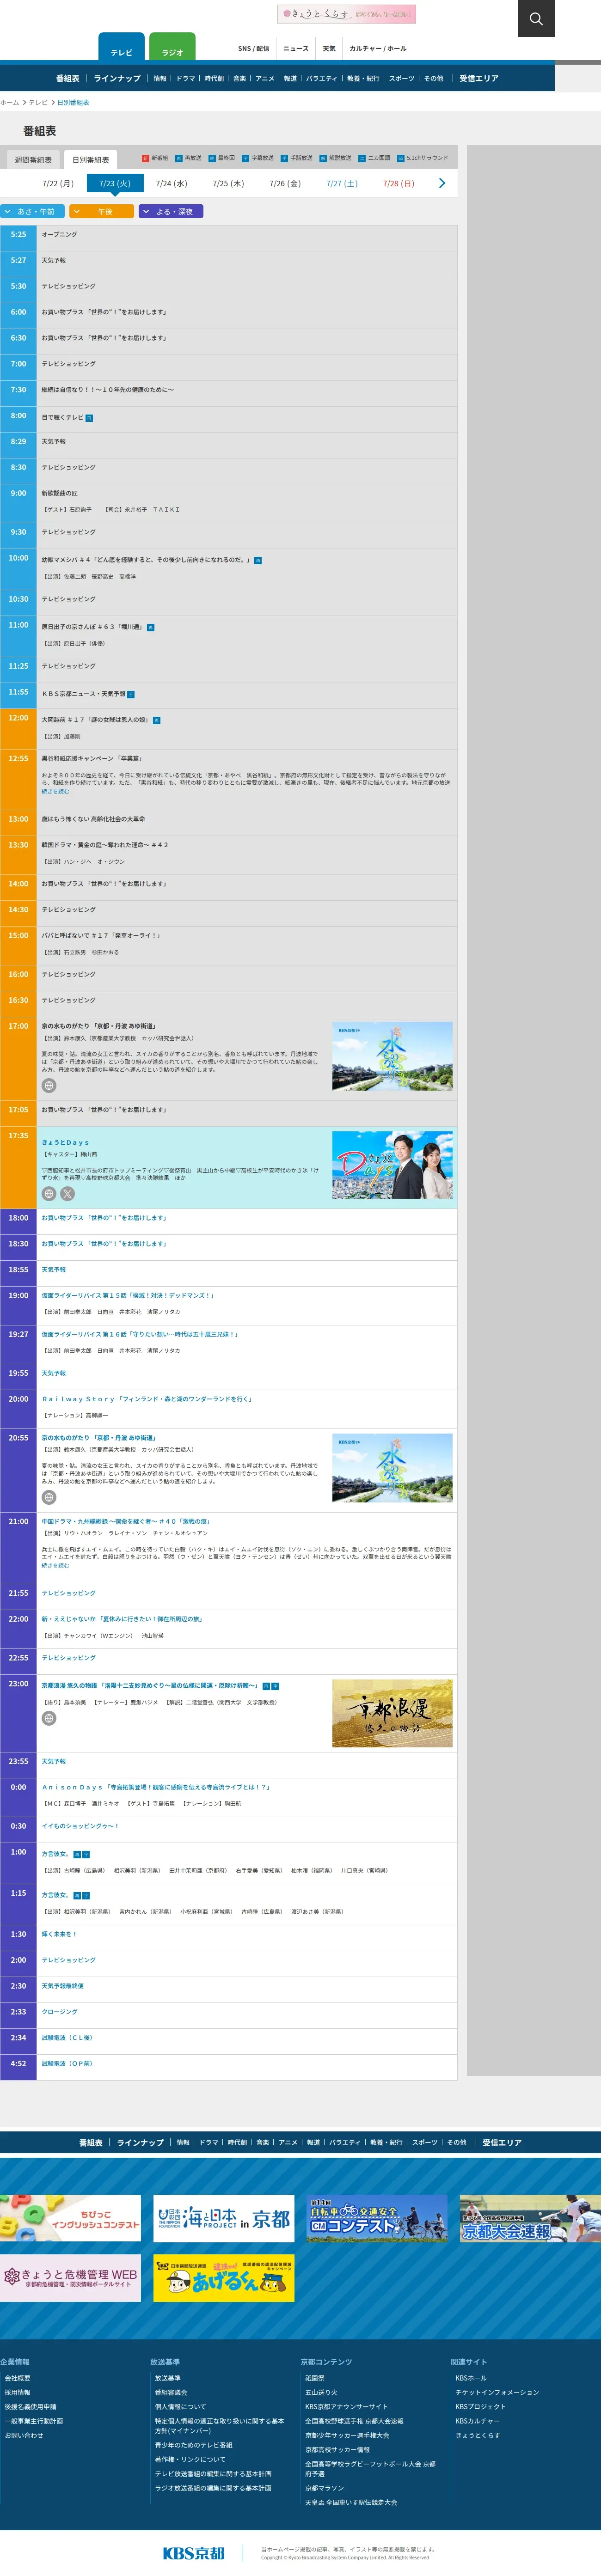Image resolution: width=601 pixels, height=2576 pixels.
Task: Open website icon for the 20:55 京の水ものがたり program
Action: click(48, 1497)
